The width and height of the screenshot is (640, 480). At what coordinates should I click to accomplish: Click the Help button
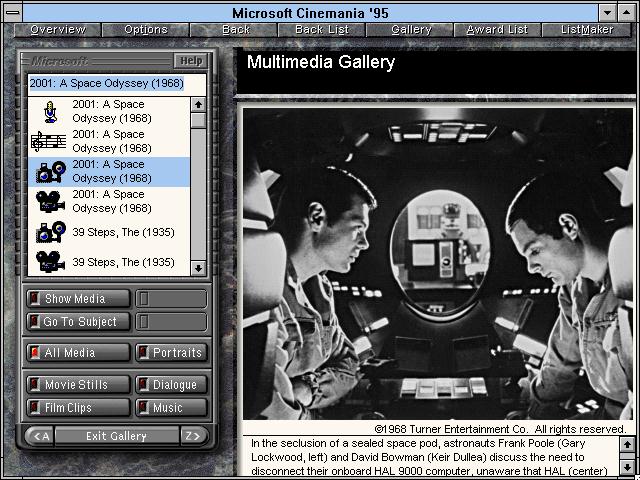coord(191,61)
